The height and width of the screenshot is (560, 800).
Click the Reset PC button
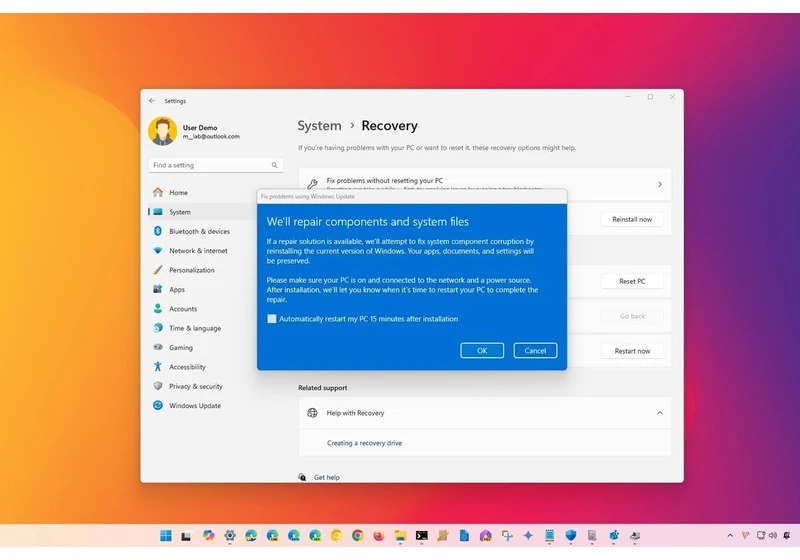click(632, 281)
